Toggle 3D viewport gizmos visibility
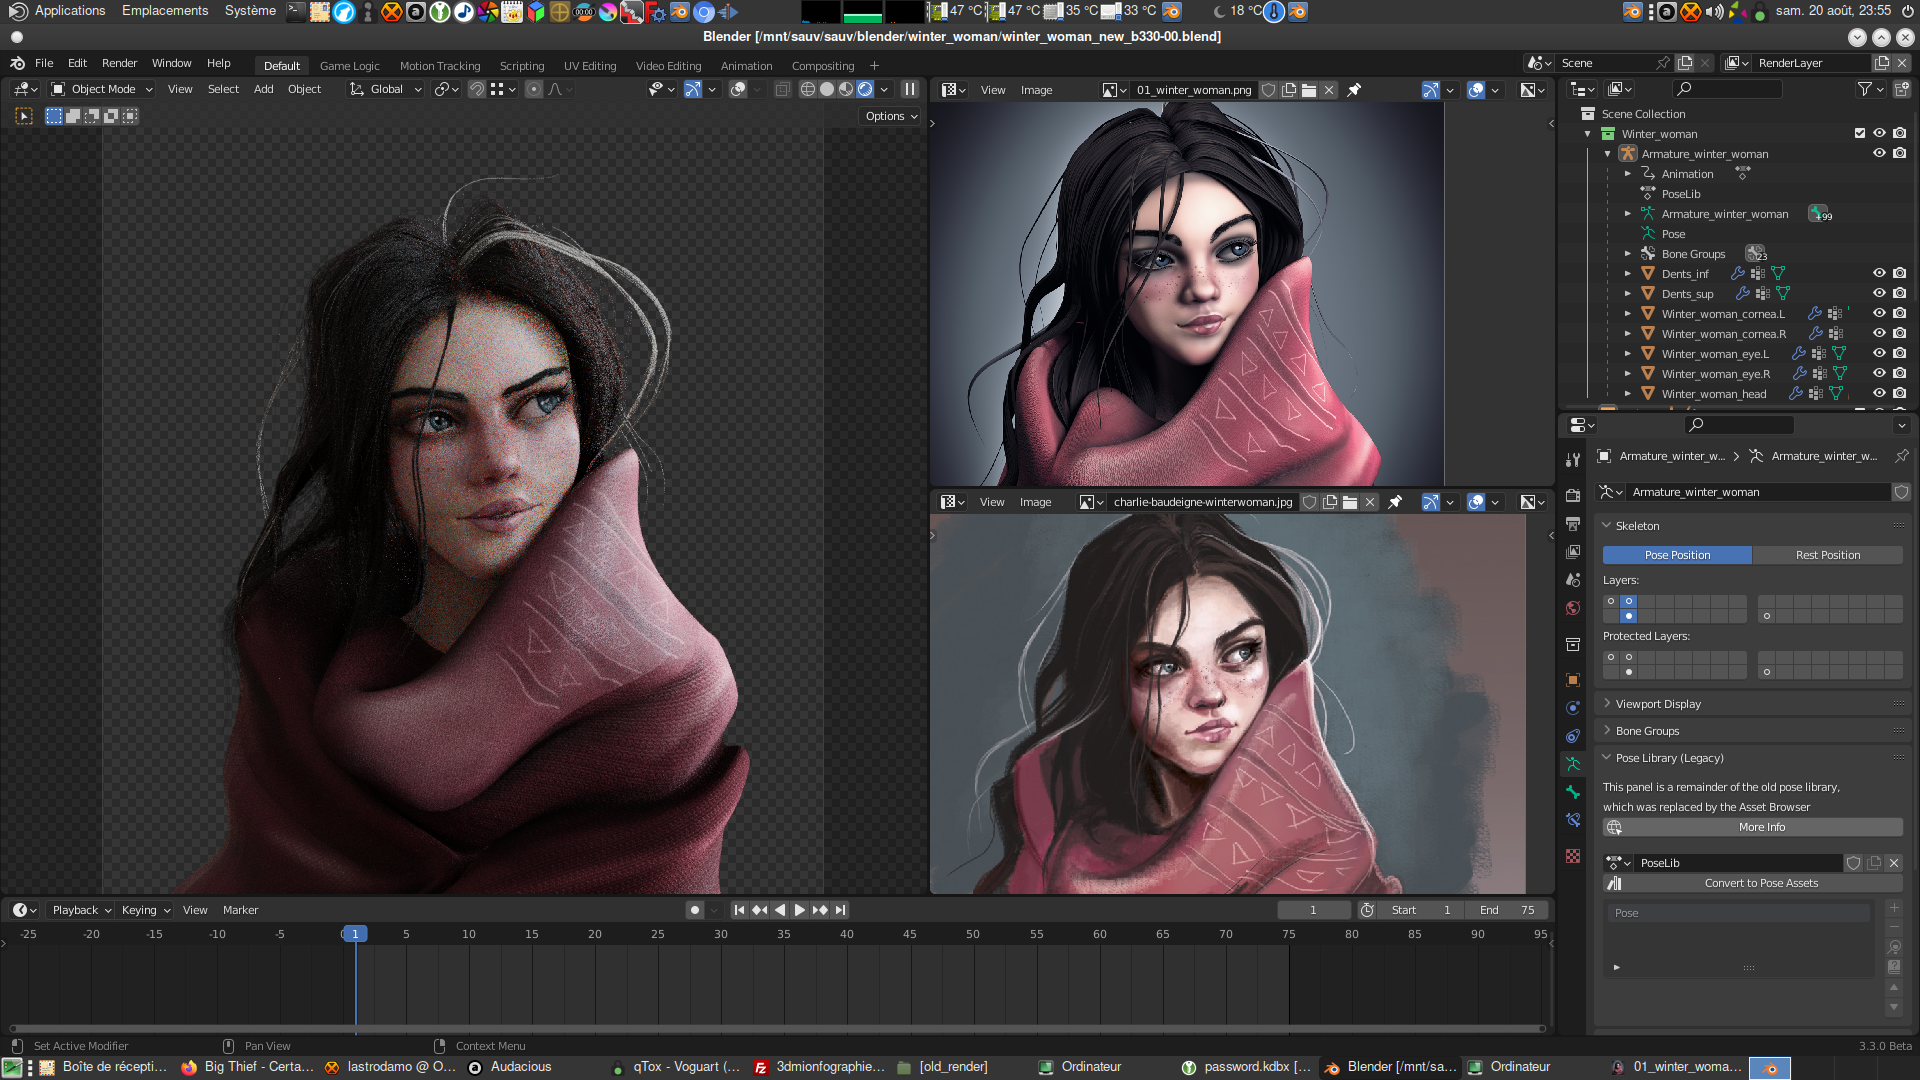The height and width of the screenshot is (1080, 1920). (692, 89)
